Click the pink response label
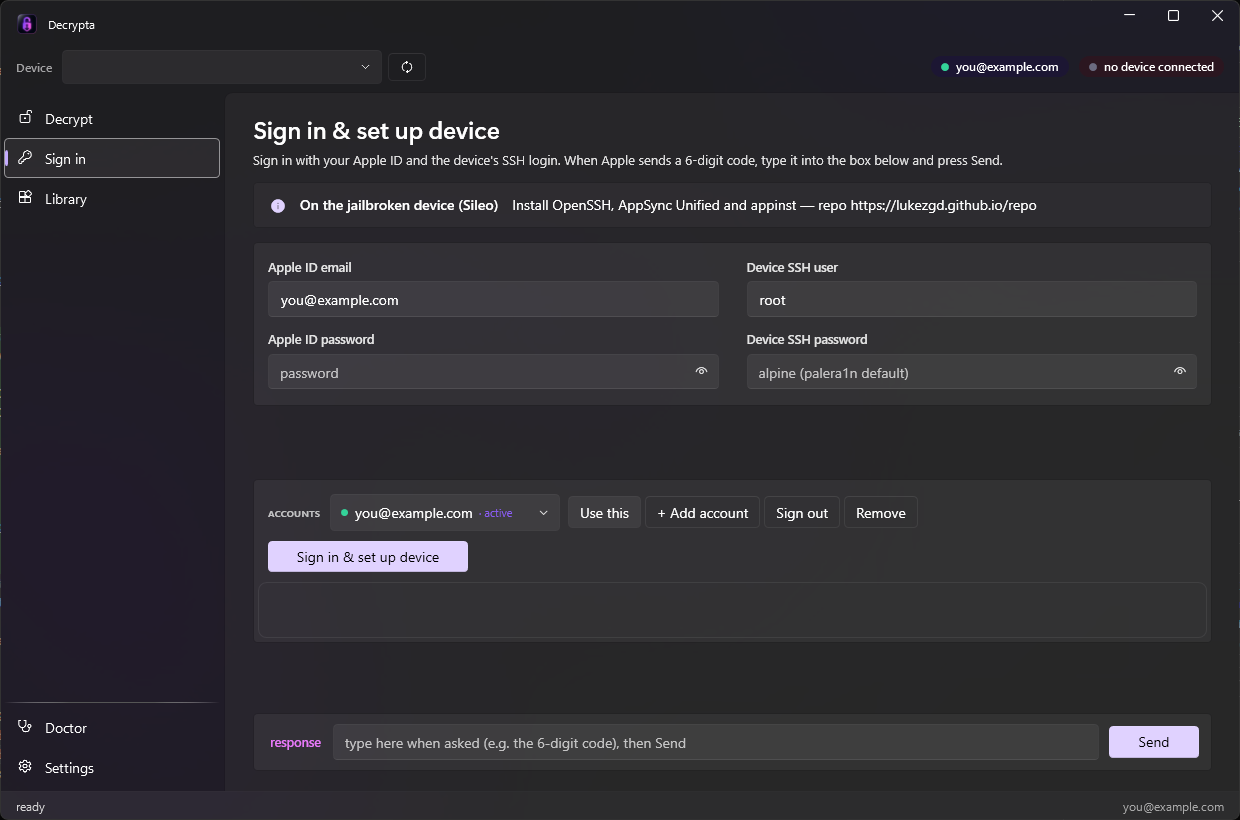The width and height of the screenshot is (1240, 820). point(295,742)
